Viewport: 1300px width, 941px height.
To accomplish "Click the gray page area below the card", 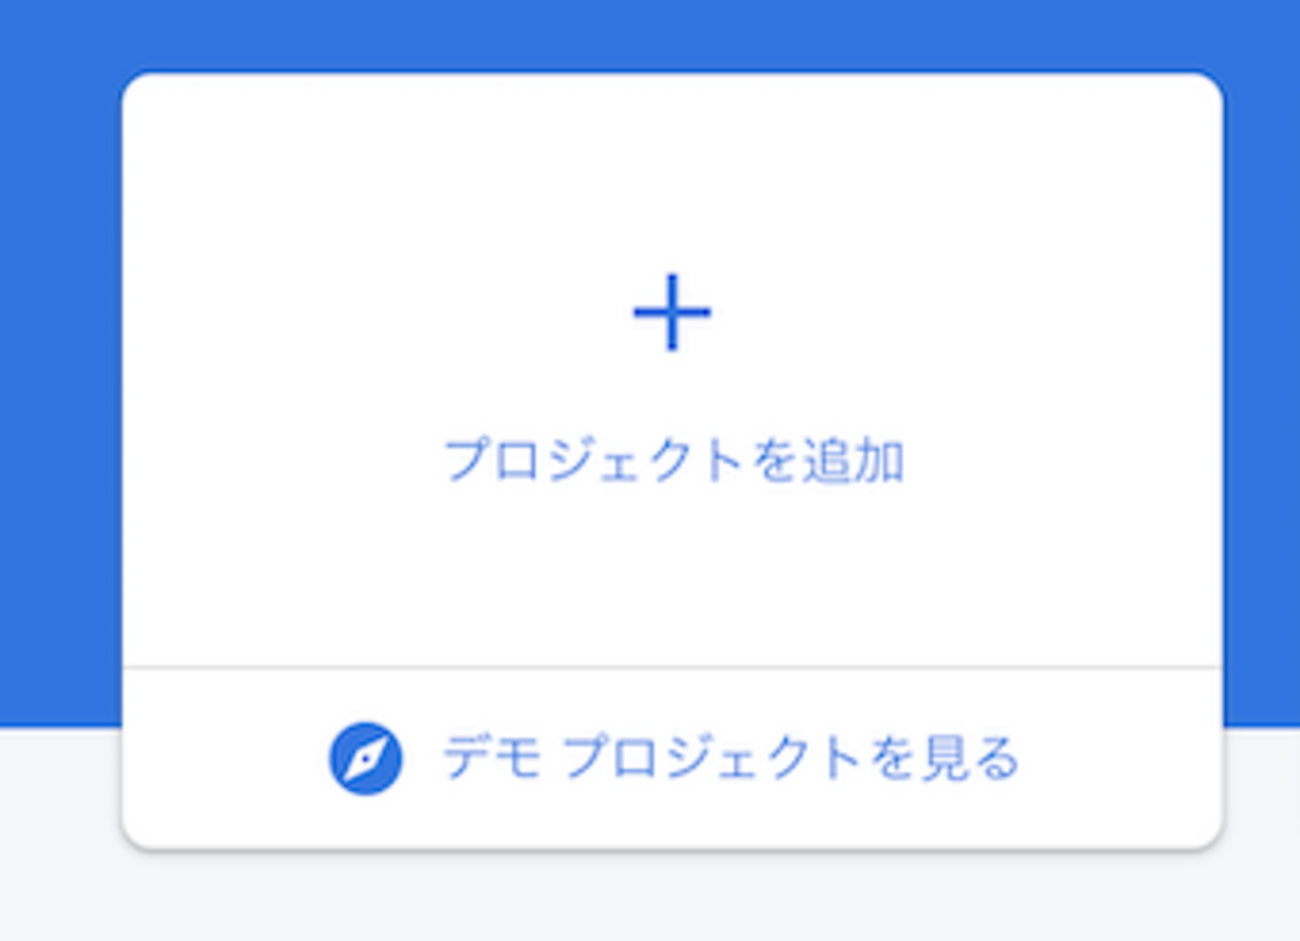I will pos(672,898).
